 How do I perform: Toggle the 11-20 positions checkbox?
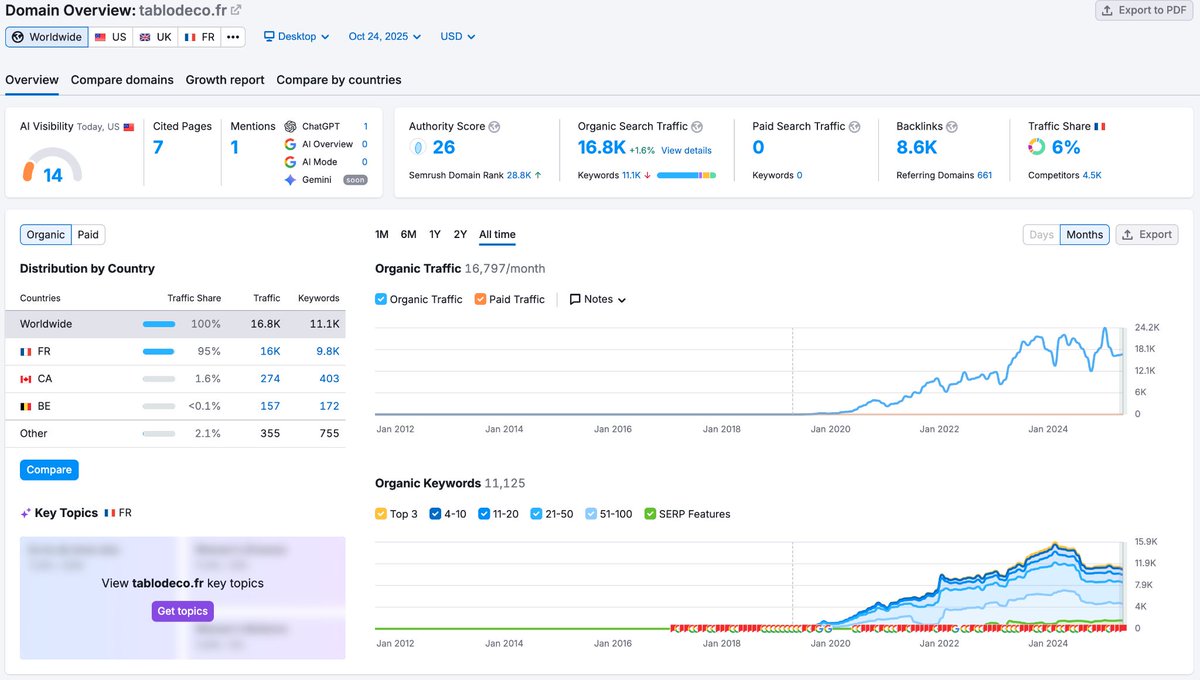(484, 514)
